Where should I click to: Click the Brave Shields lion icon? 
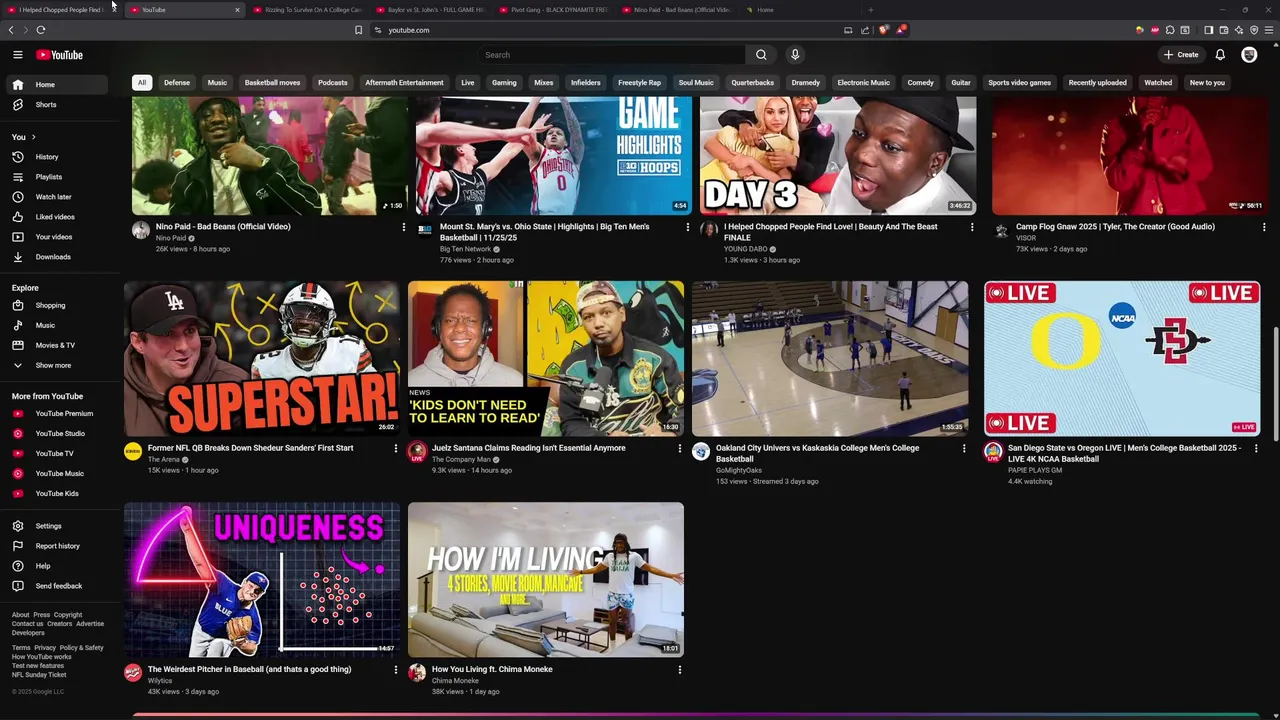883,30
